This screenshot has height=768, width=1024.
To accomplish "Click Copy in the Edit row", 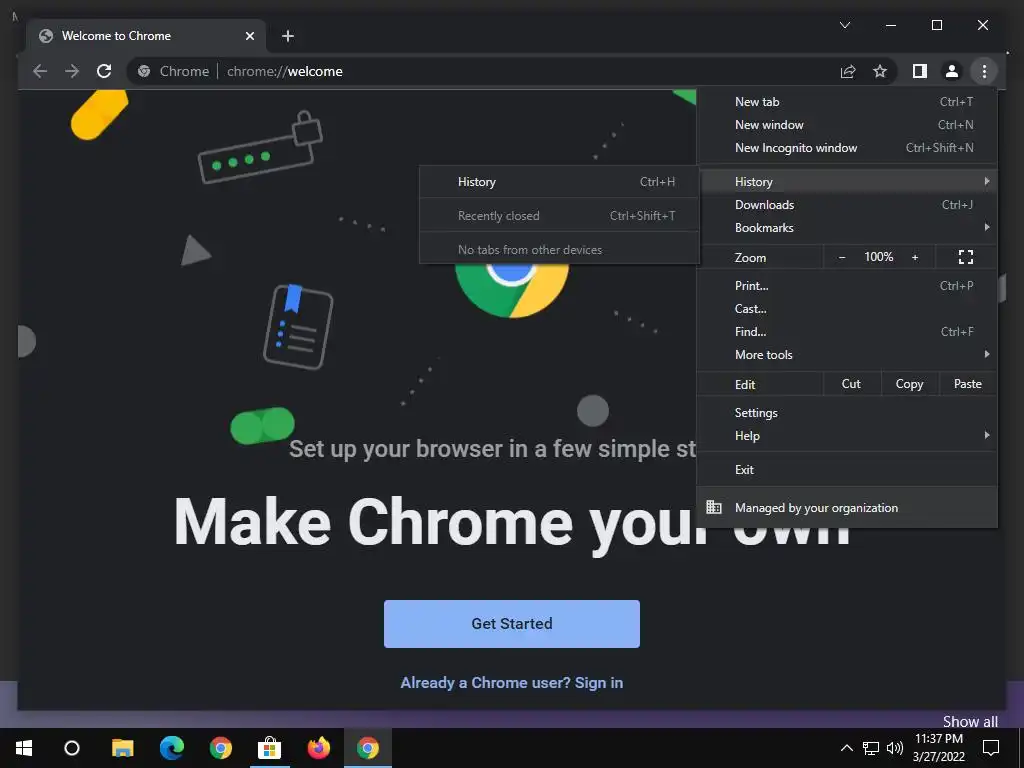I will [909, 384].
